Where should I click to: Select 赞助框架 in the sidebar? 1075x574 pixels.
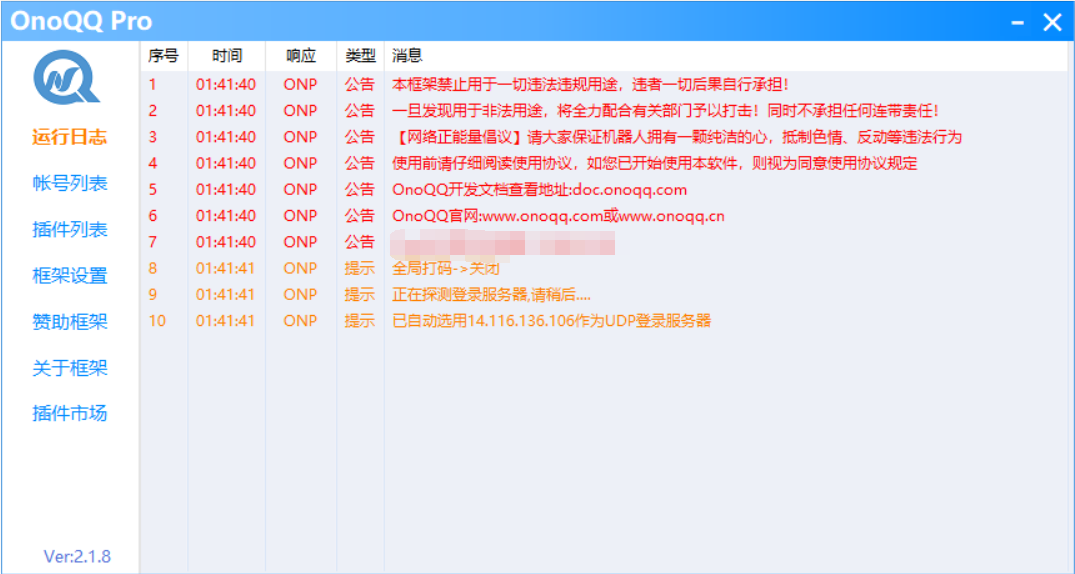[x=69, y=322]
